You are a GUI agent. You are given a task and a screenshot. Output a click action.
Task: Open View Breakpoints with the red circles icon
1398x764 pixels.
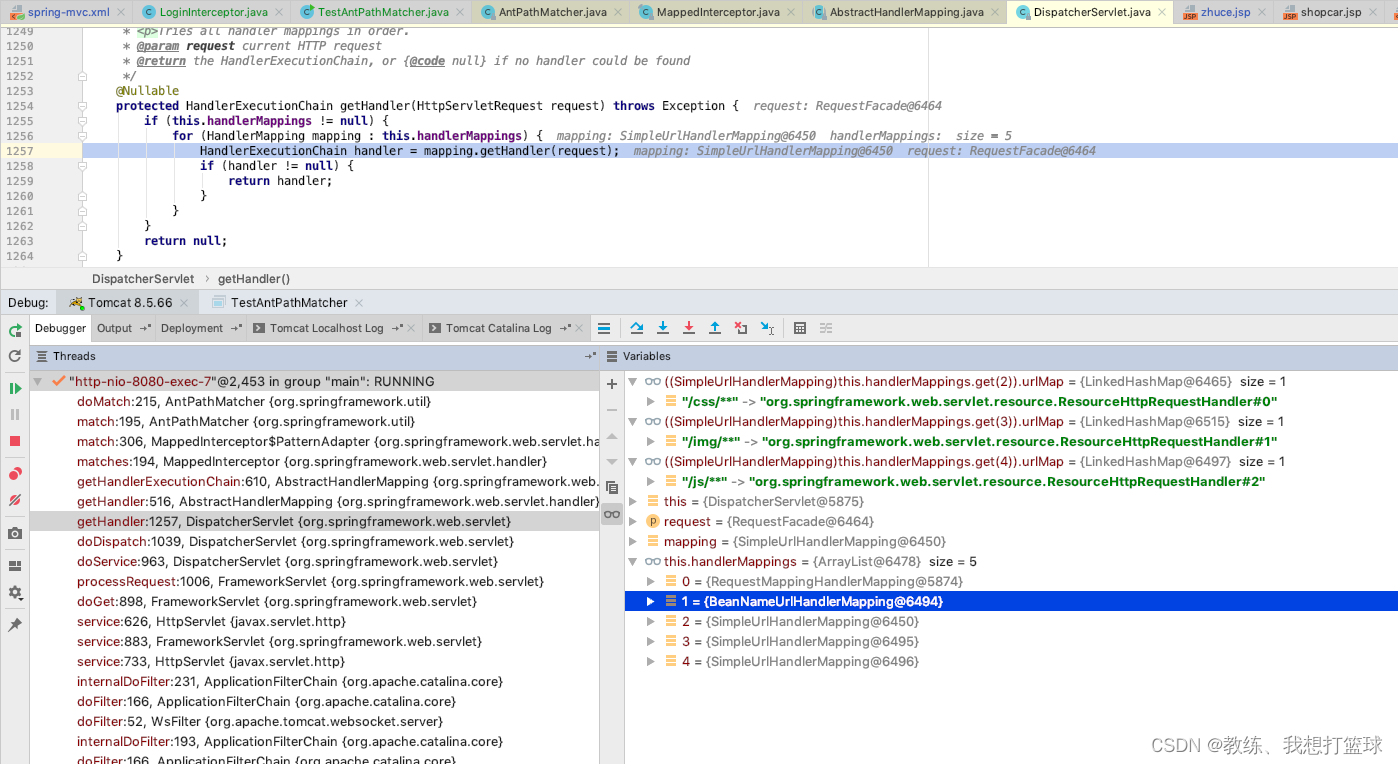(x=14, y=472)
